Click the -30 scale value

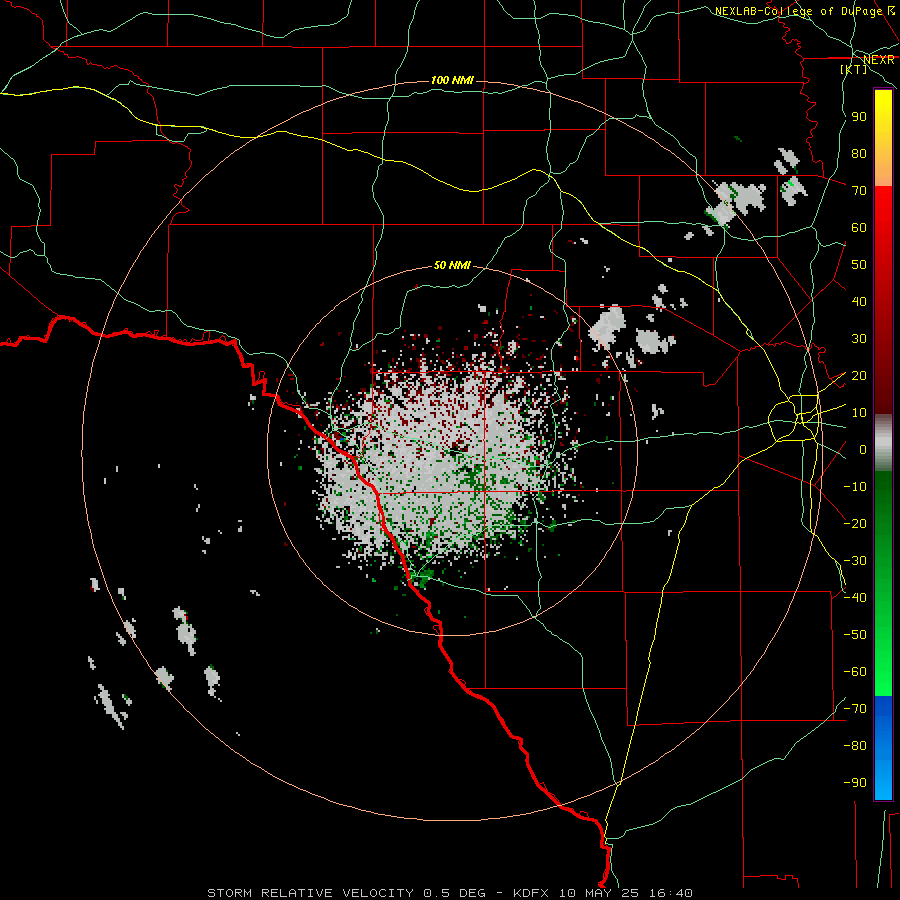click(855, 561)
